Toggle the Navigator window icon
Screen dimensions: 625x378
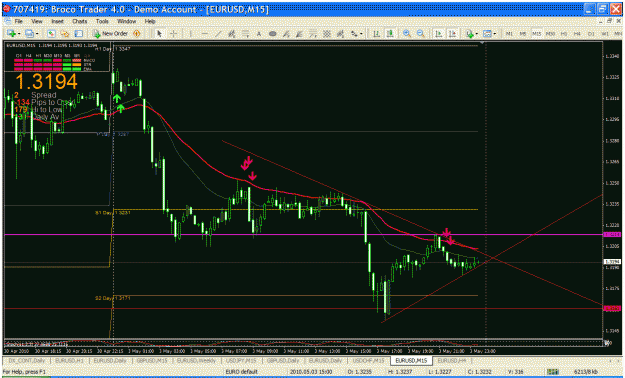[x=65, y=34]
